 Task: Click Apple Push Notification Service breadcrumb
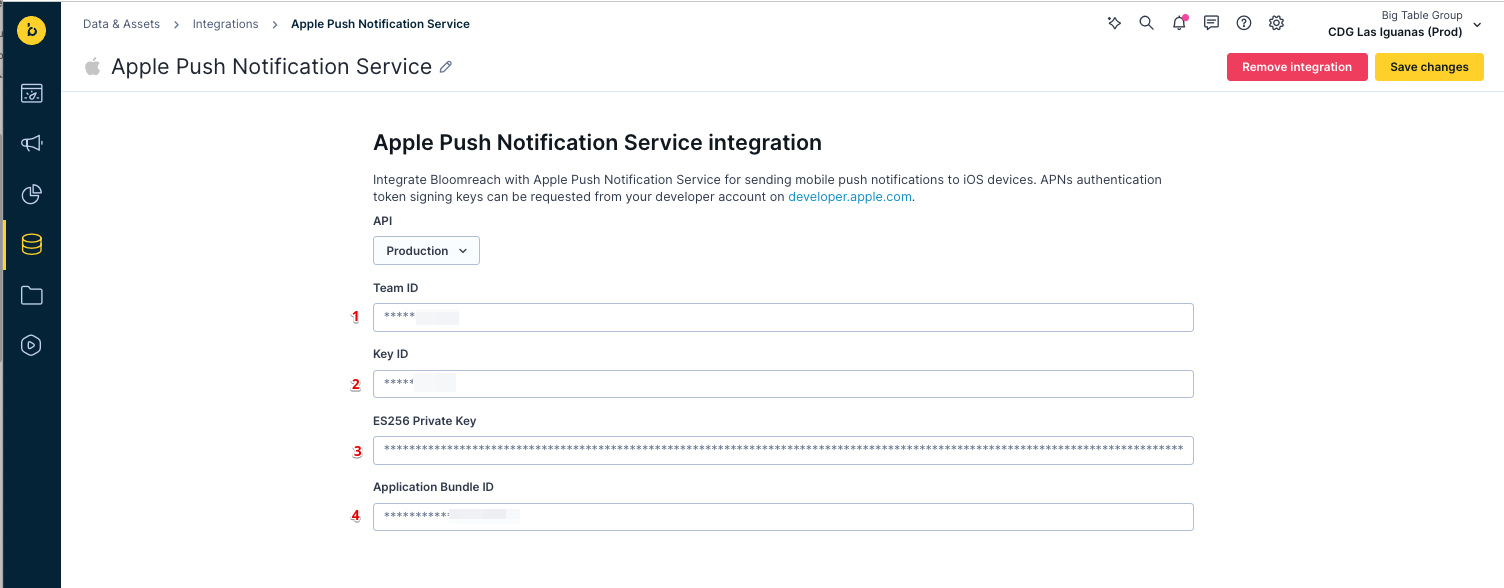[380, 24]
